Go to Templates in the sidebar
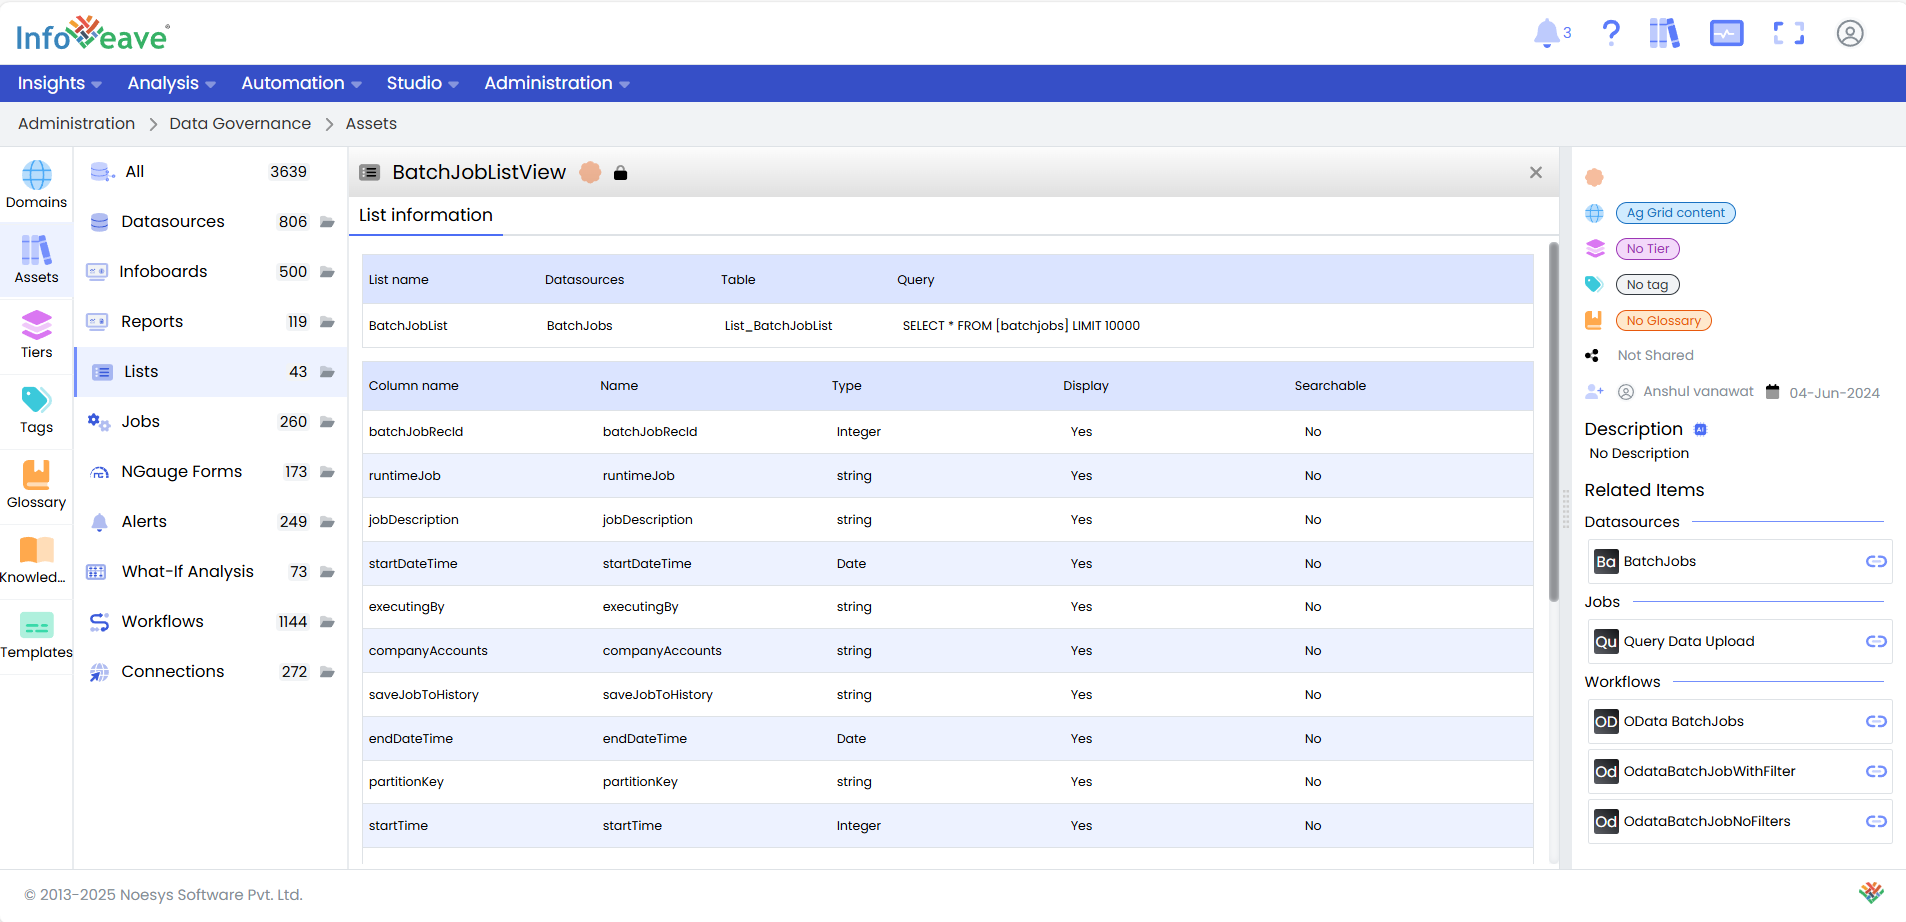 36,636
